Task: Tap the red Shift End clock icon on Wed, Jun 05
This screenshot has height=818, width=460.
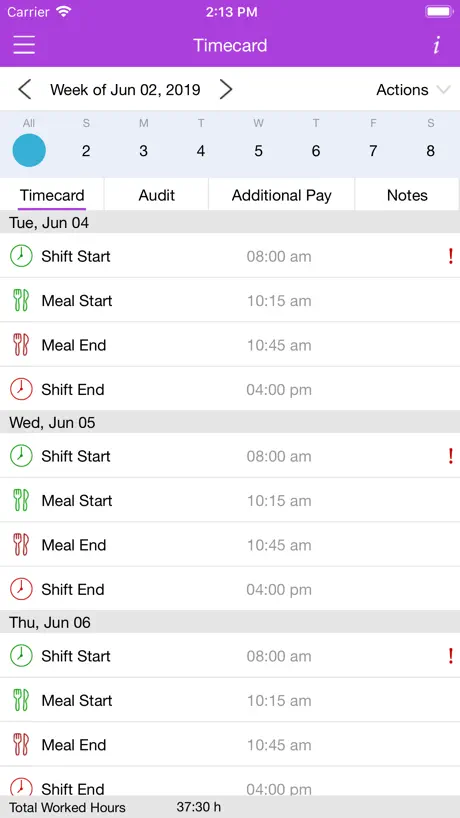Action: pyautogui.click(x=21, y=590)
